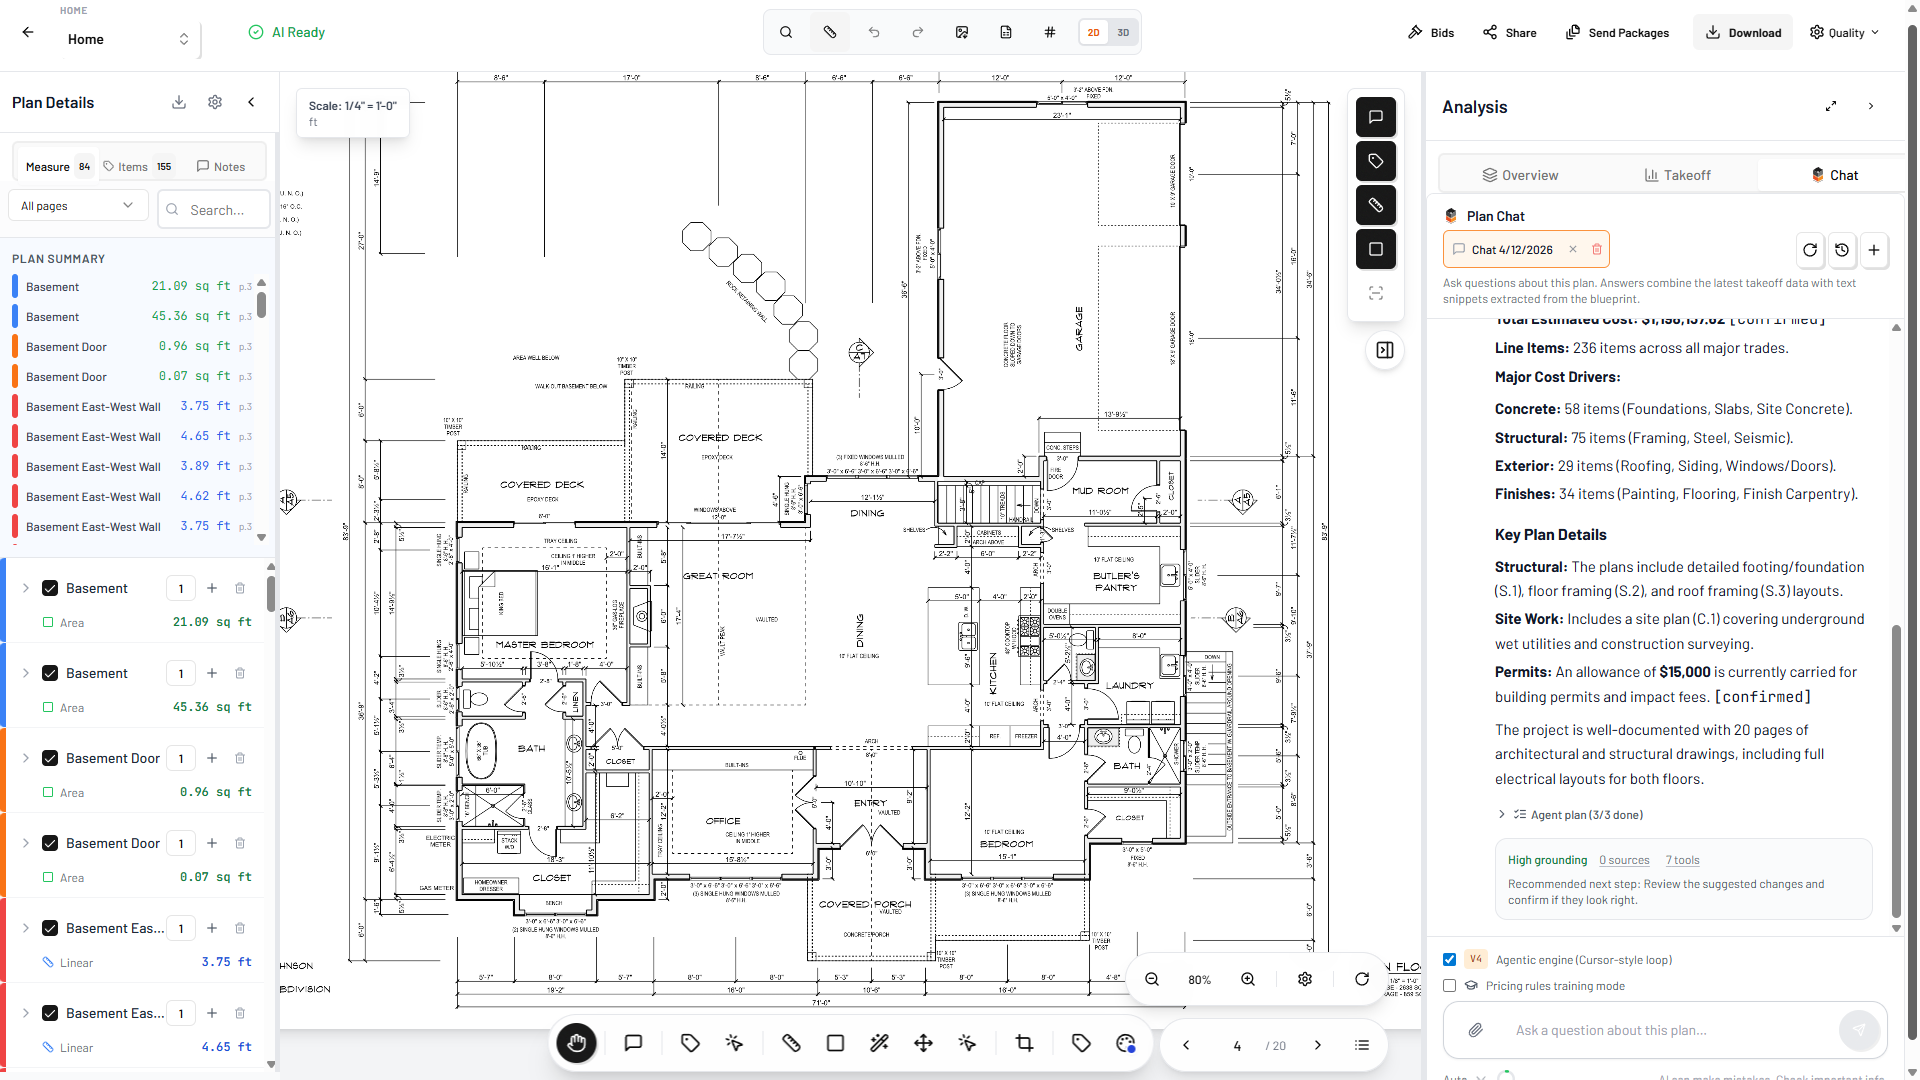The width and height of the screenshot is (1920, 1080).
Task: Select the ruler measure tool
Action: click(x=791, y=1043)
